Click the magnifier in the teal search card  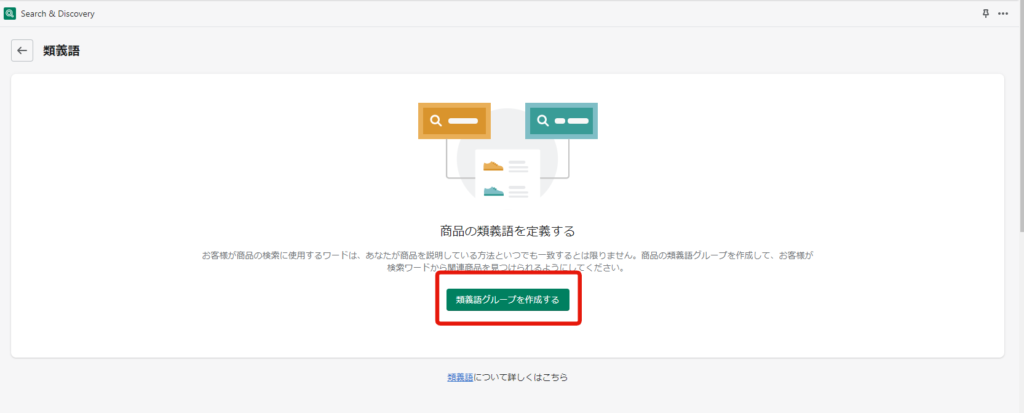(542, 121)
